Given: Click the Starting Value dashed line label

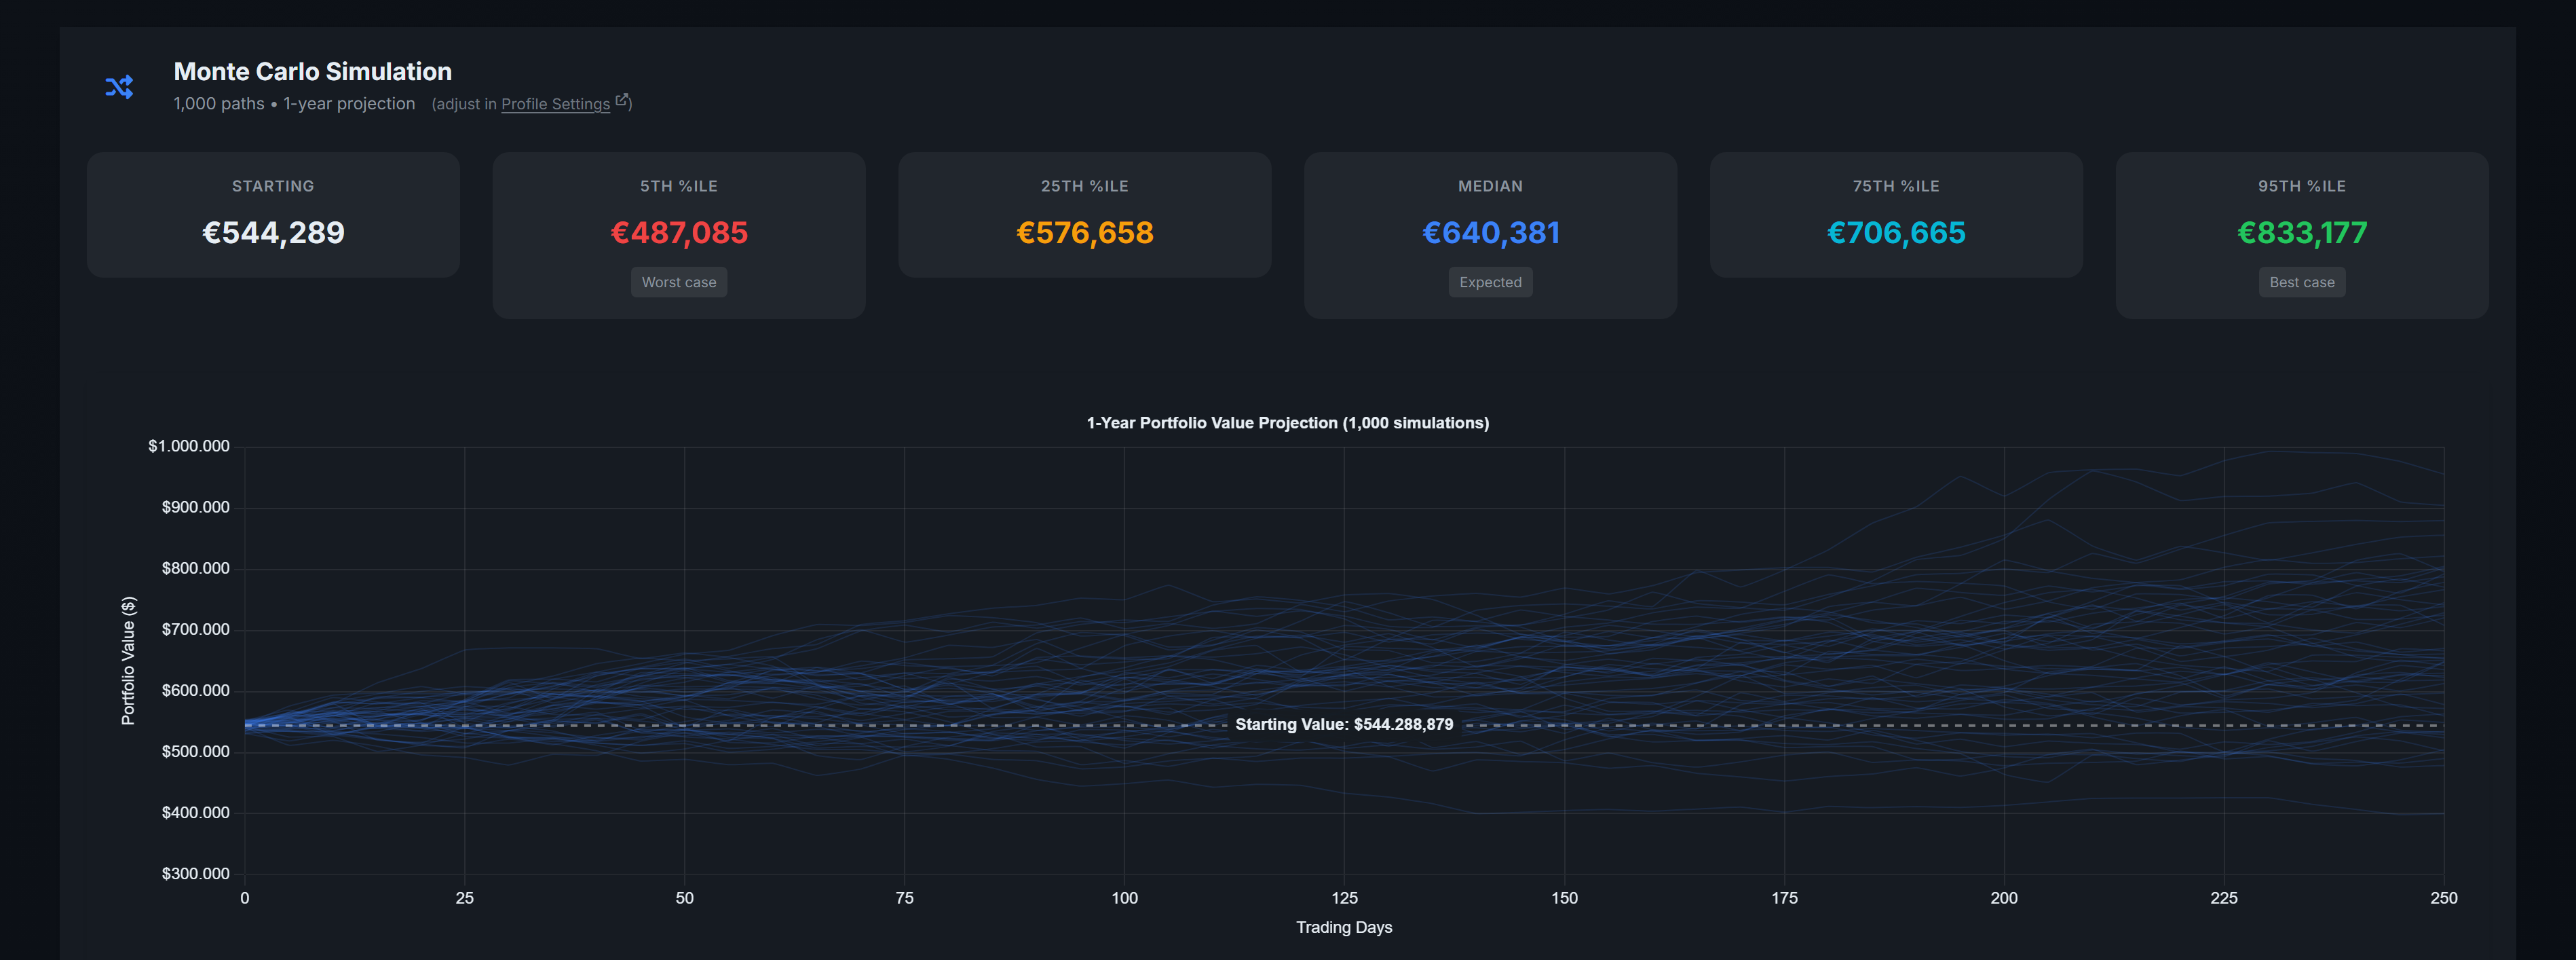Looking at the screenshot, I should [x=1344, y=724].
